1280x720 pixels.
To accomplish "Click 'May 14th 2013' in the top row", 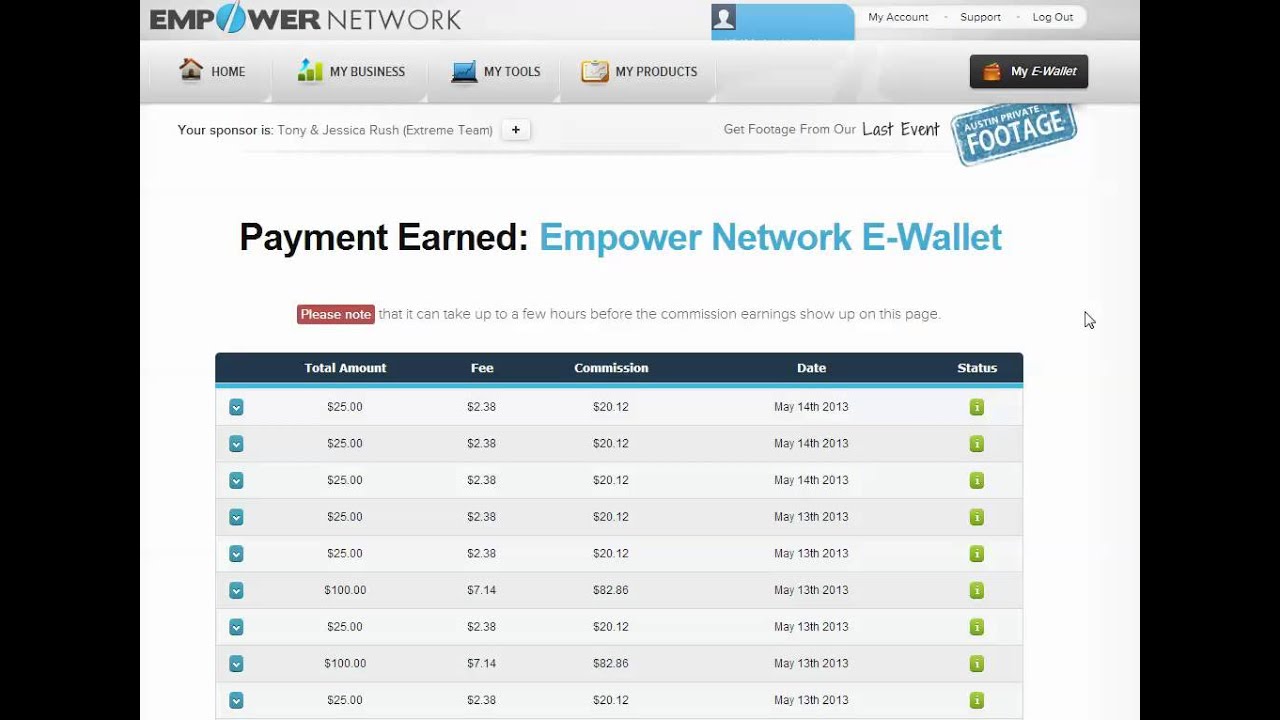I will (x=811, y=407).
